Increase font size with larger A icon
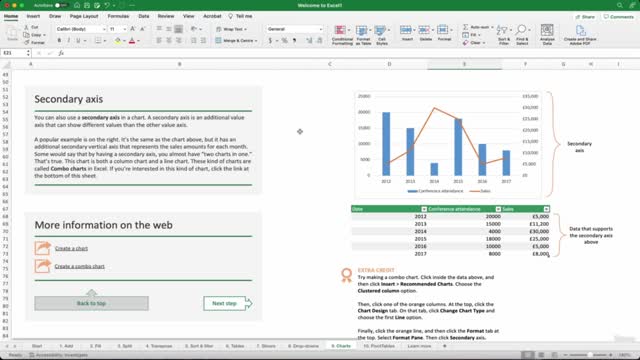This screenshot has width=640, height=360. [x=133, y=29]
